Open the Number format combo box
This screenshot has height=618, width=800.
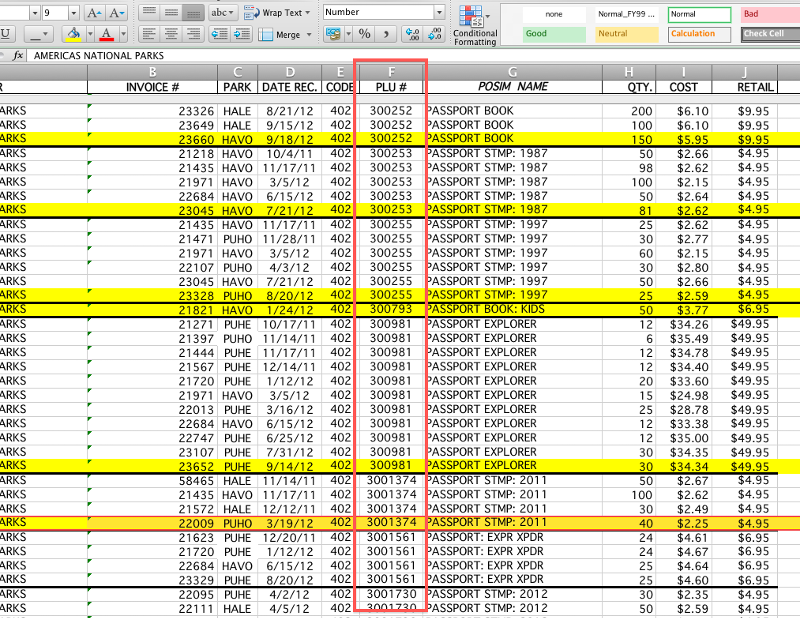(x=384, y=12)
